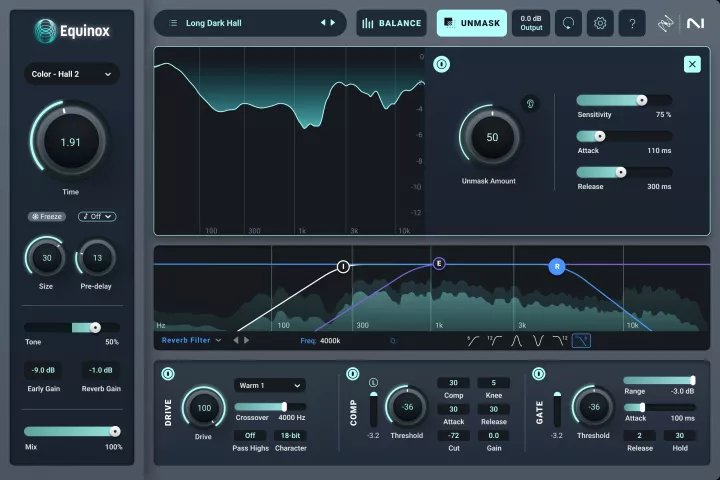Image resolution: width=720 pixels, height=480 pixels.
Task: Click the Crossover slider handle
Action: pos(284,407)
